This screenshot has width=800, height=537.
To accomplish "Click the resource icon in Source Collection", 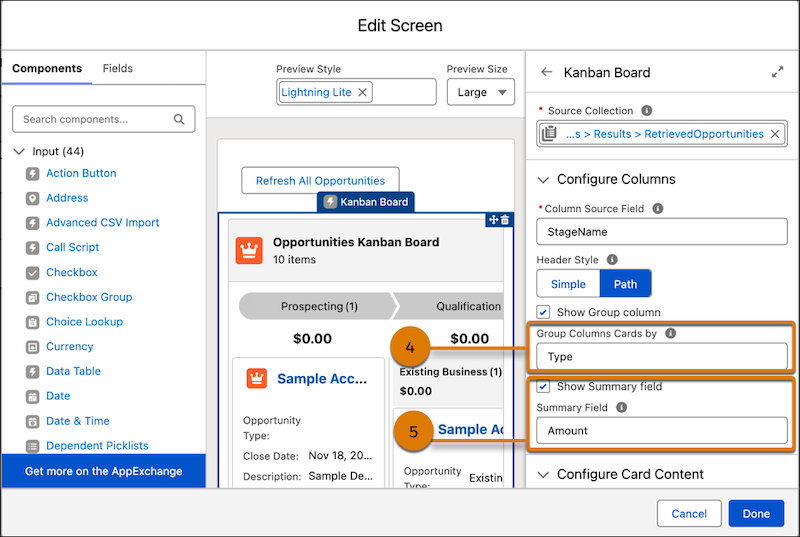I will click(x=549, y=133).
